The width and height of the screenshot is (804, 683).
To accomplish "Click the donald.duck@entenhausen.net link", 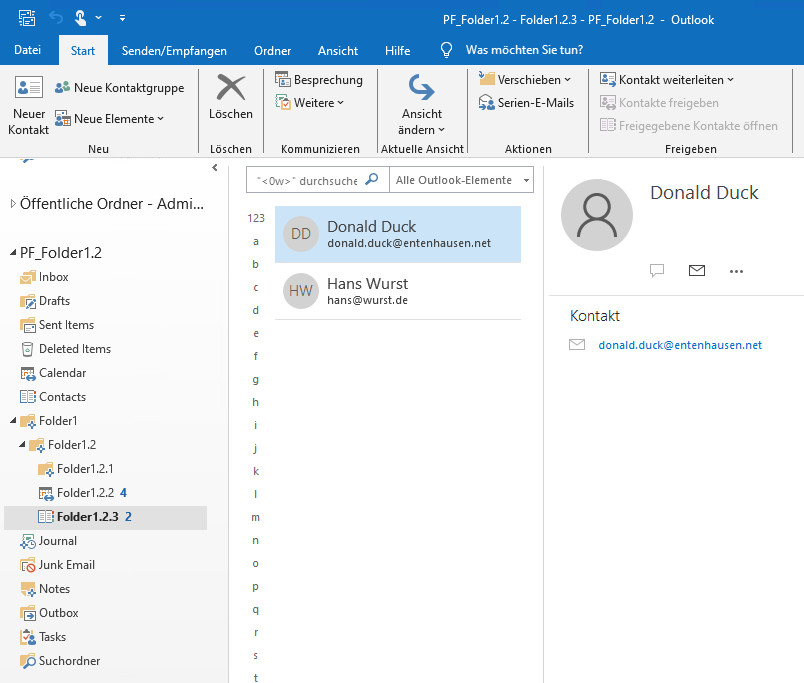I will [680, 345].
